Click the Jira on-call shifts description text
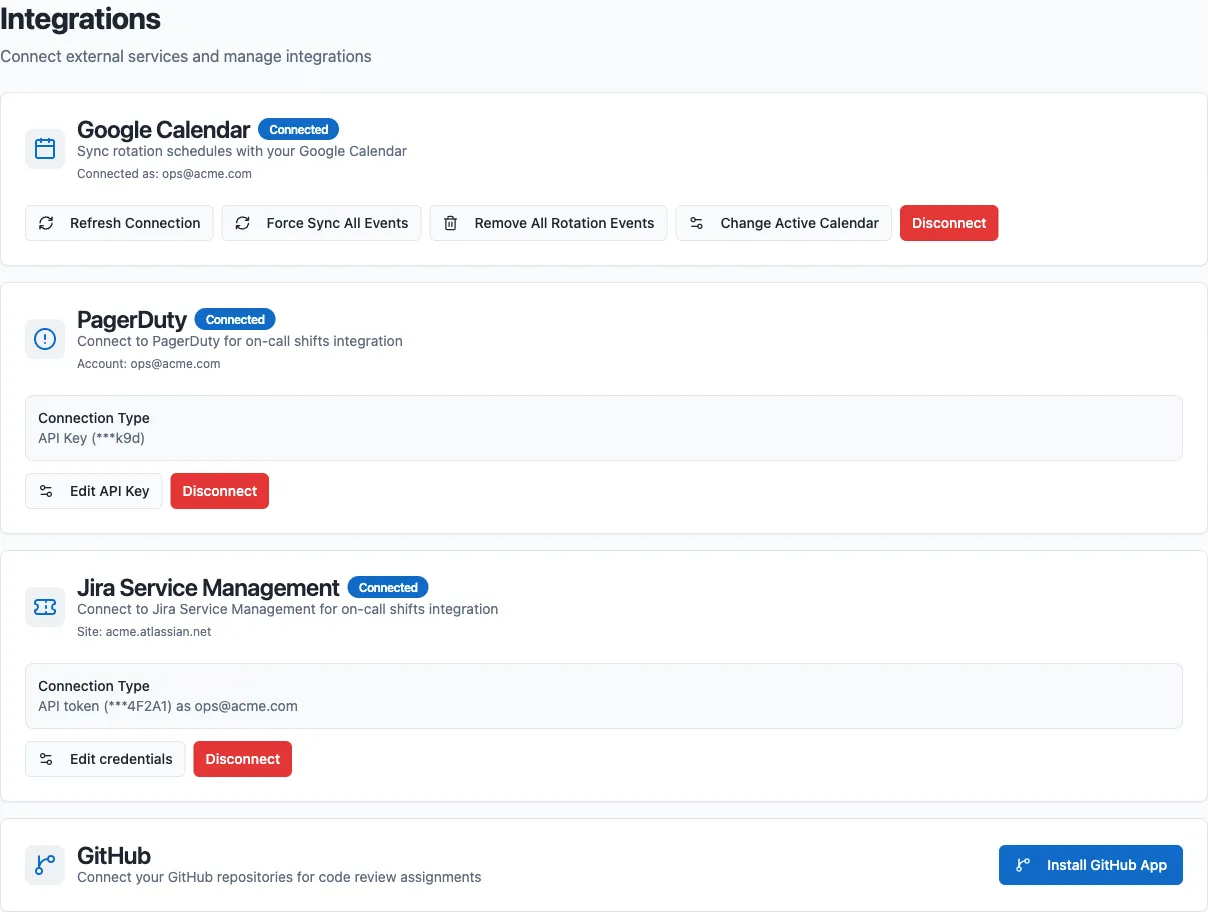This screenshot has height=912, width=1208. coord(288,609)
